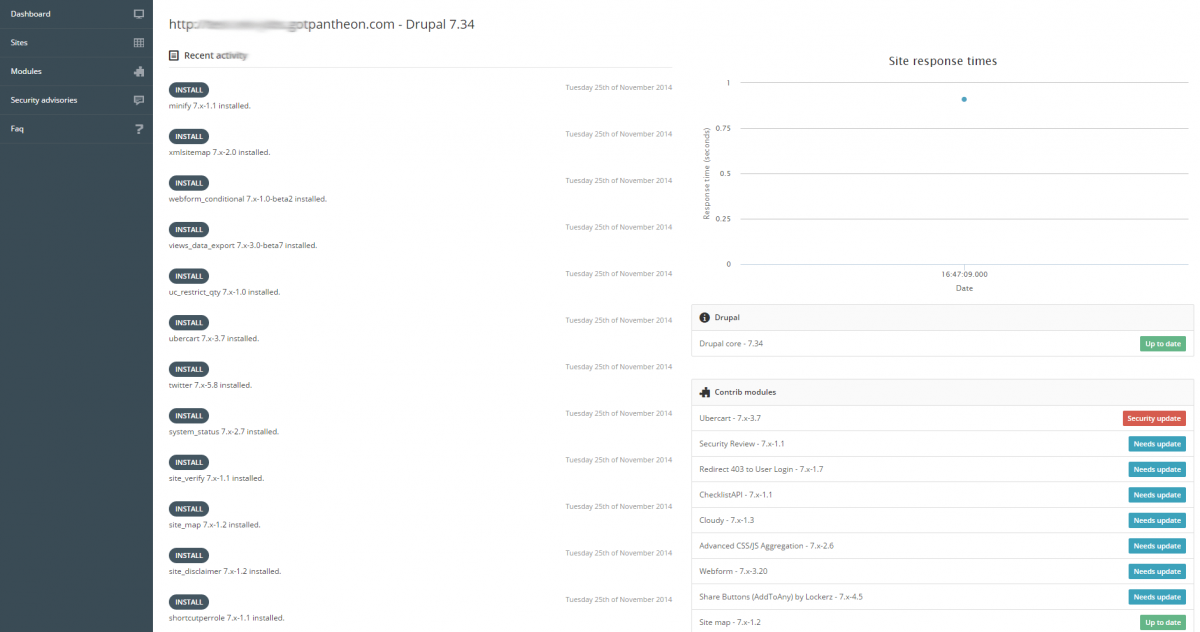Viewport: 1200px width, 632px height.
Task: Open the Sites menu item
Action: point(76,43)
